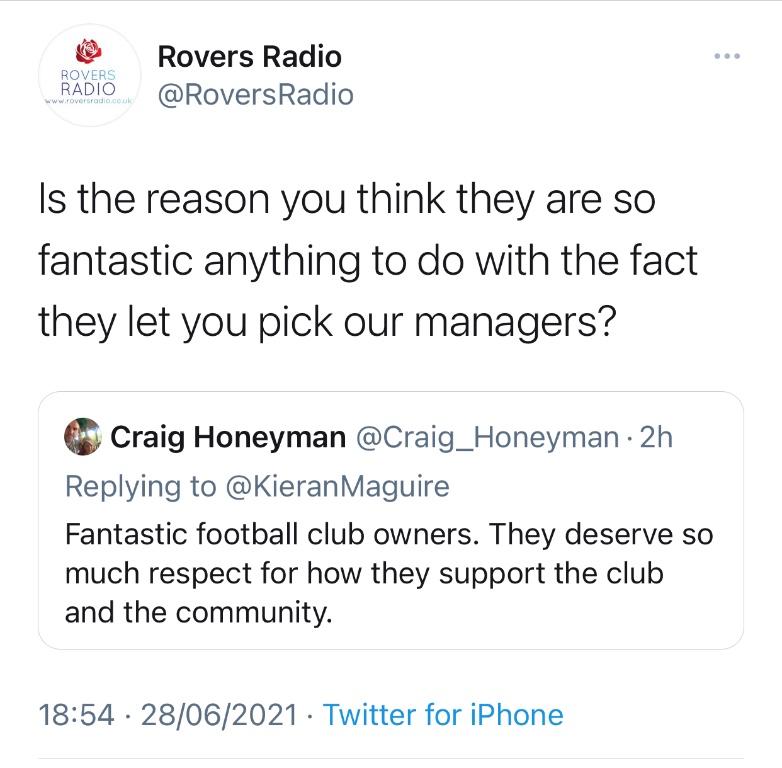Tap the quoted text "and the community."

tap(198, 612)
